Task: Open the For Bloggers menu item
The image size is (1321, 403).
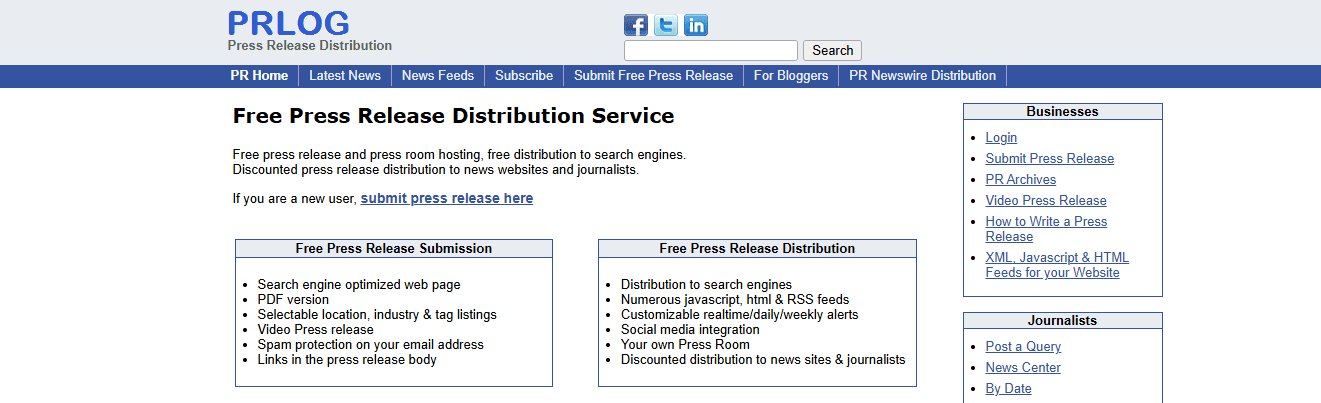Action: pyautogui.click(x=790, y=76)
